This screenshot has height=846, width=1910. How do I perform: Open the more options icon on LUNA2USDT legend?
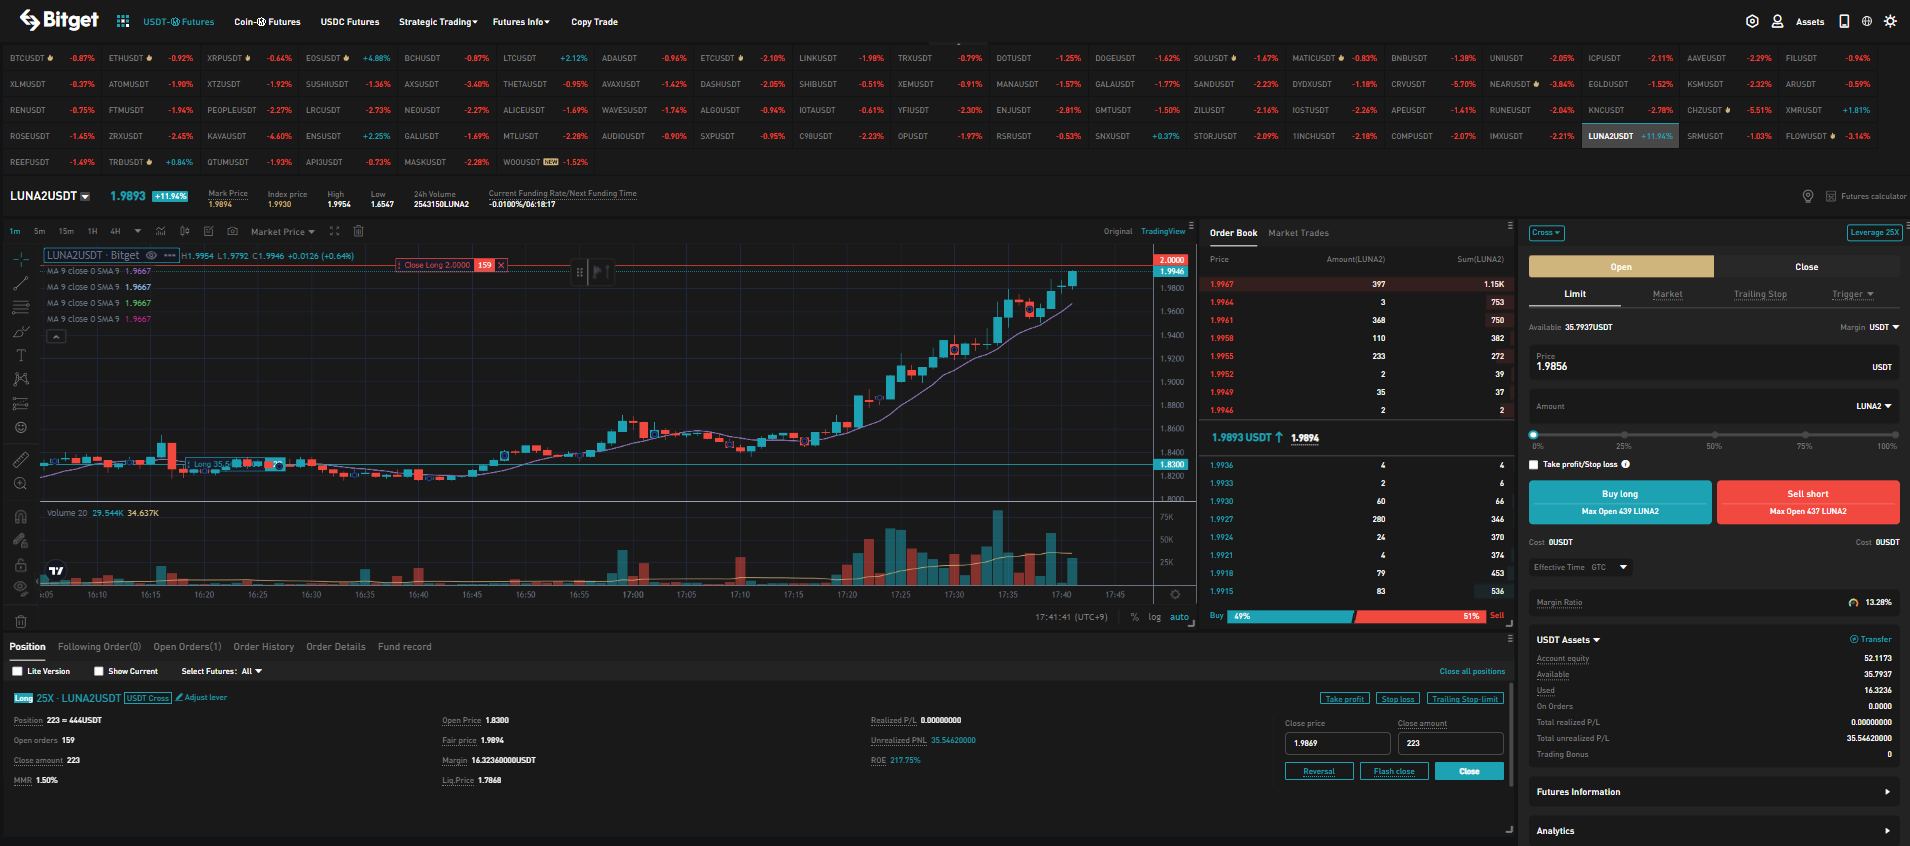pos(170,256)
